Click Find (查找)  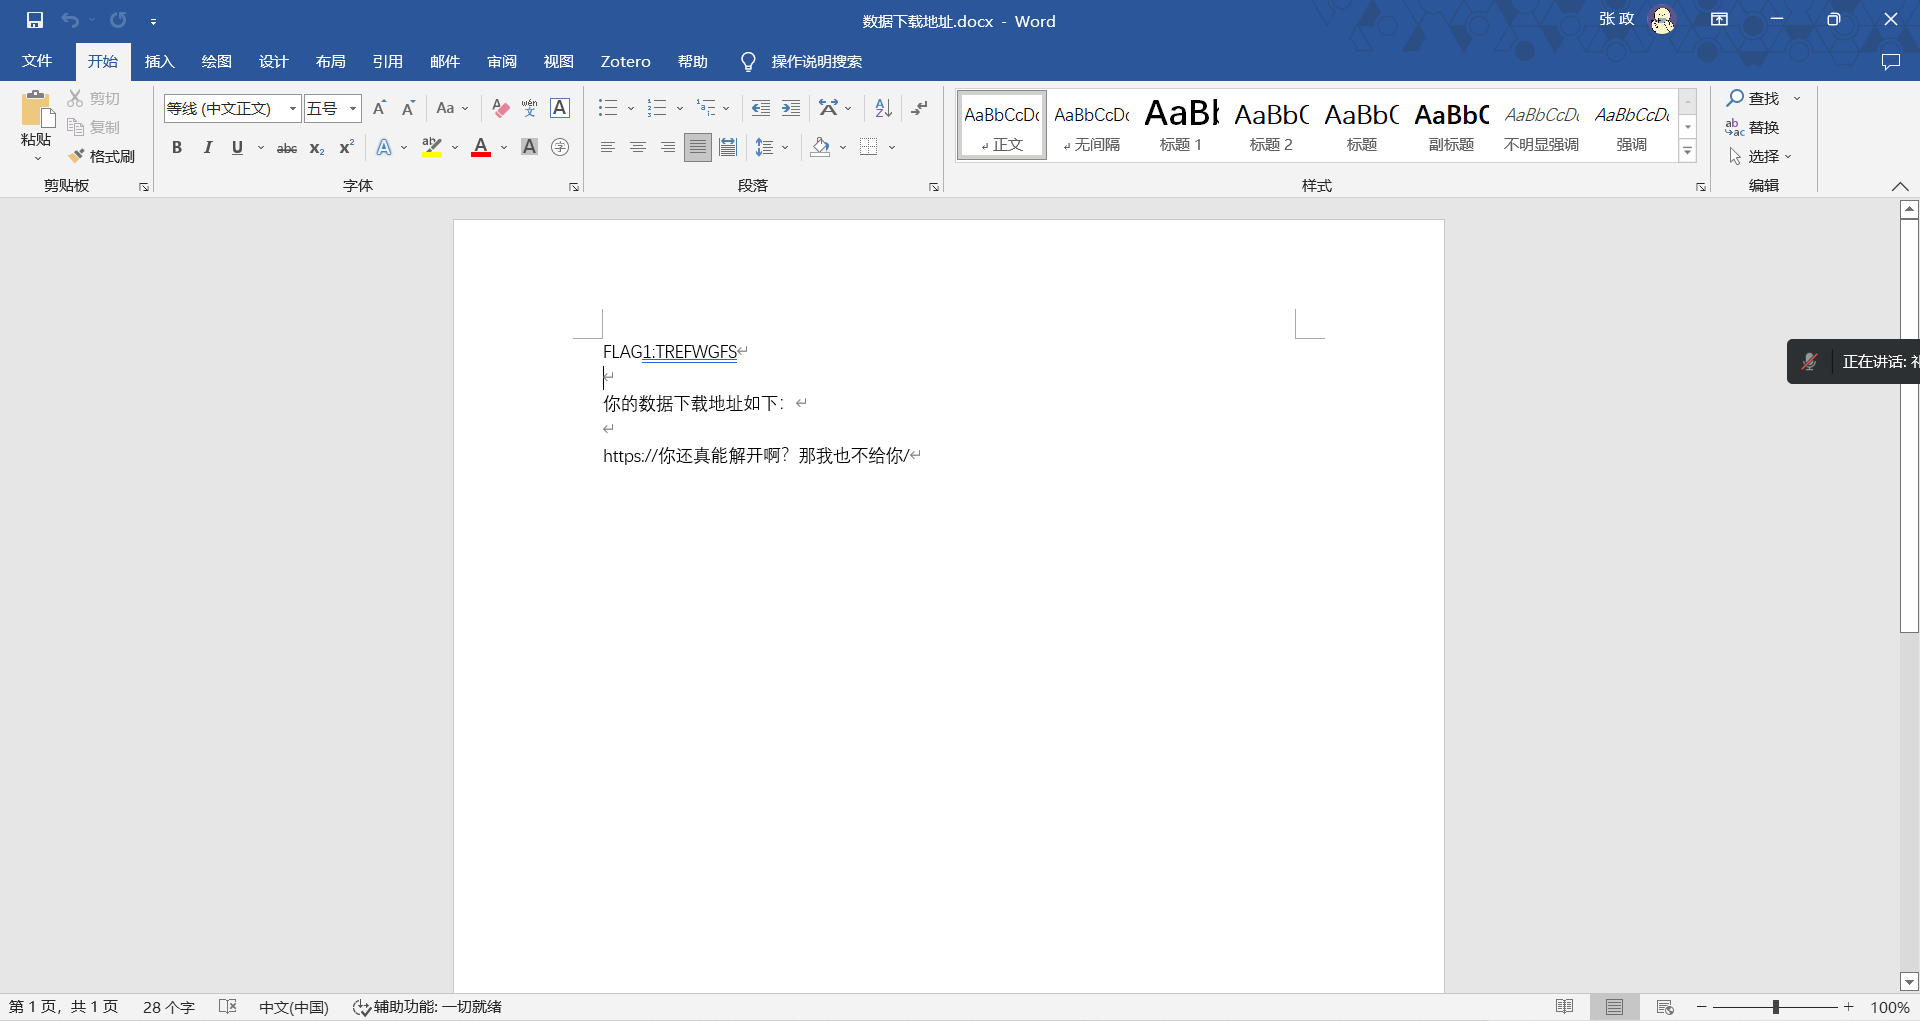pos(1754,98)
